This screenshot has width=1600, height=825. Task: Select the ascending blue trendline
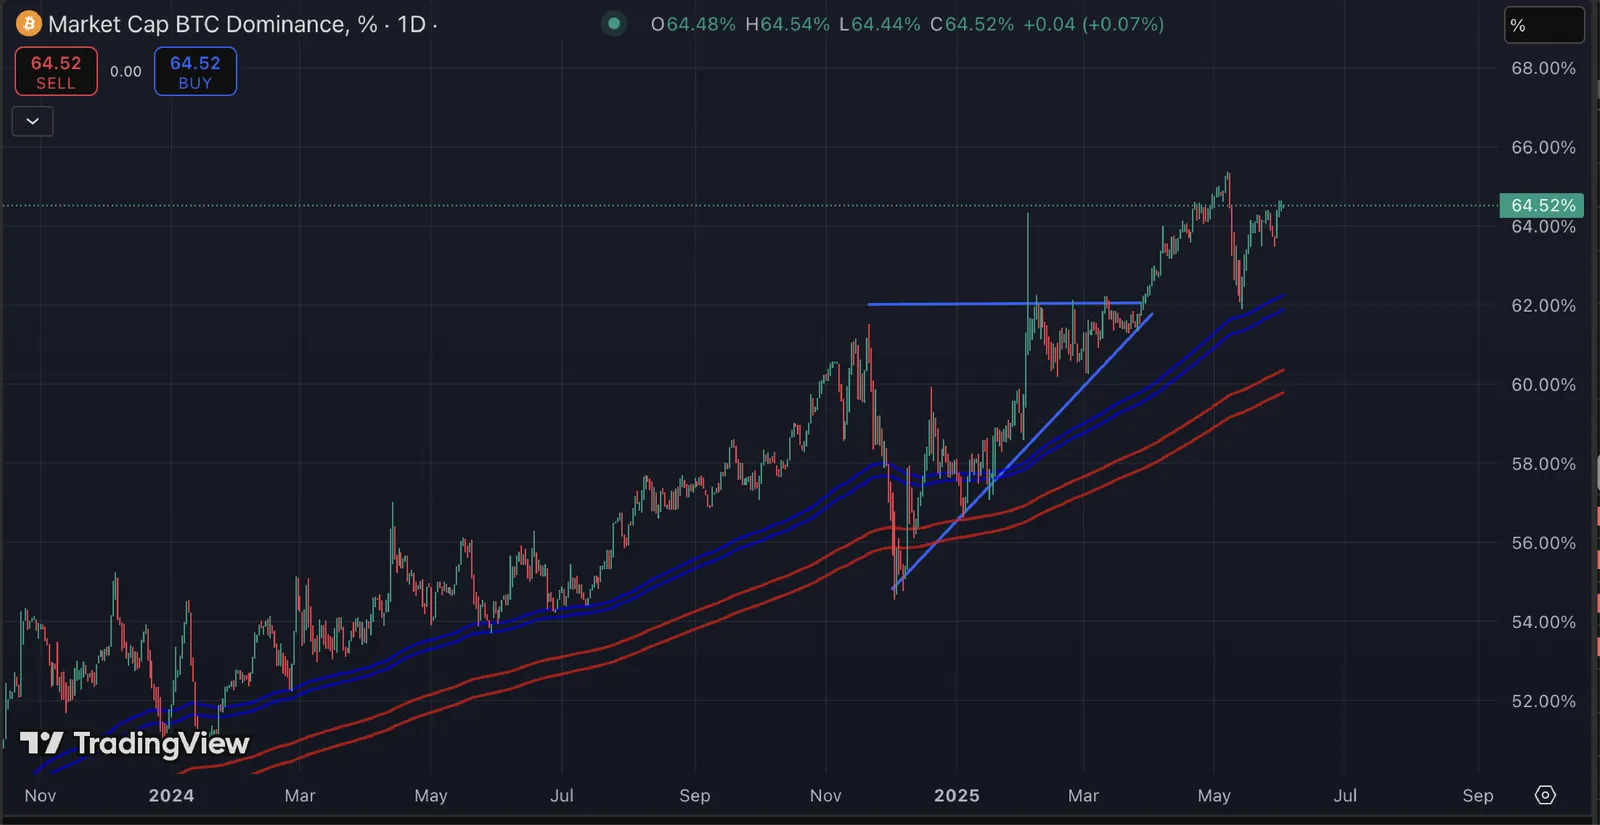(1023, 451)
